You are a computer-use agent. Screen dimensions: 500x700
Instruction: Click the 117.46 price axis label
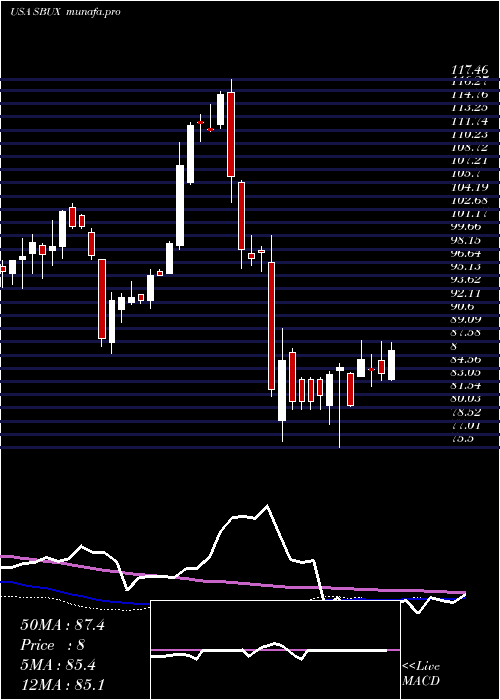point(470,70)
